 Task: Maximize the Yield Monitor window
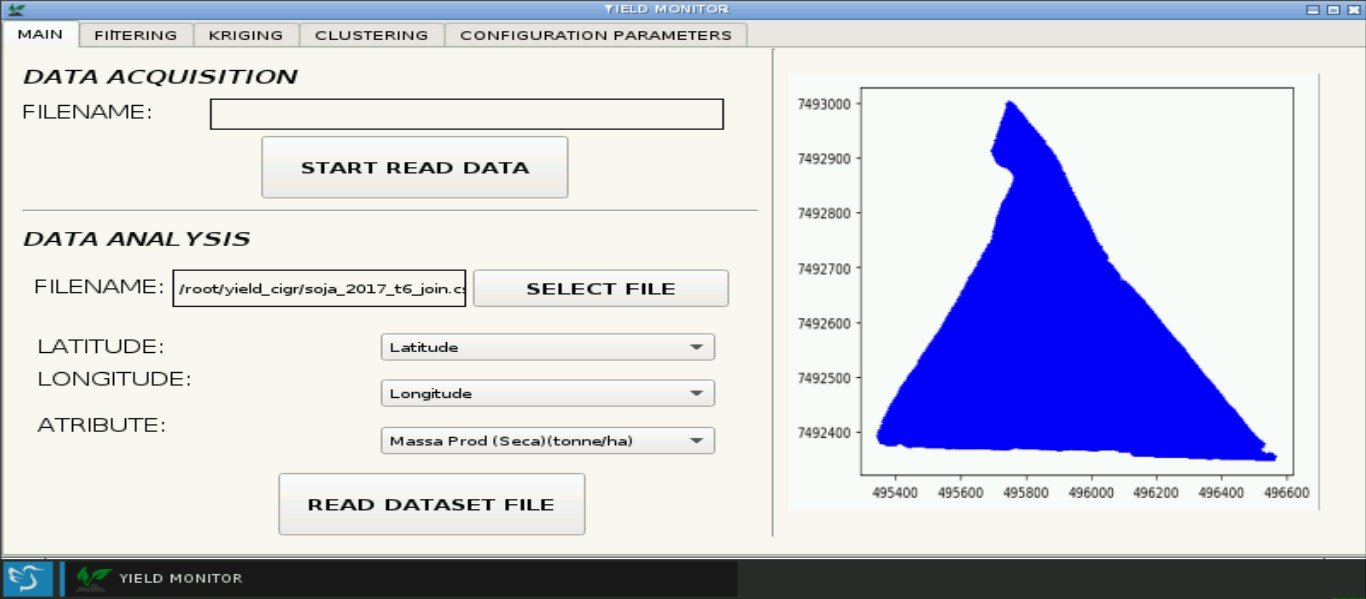point(1333,9)
